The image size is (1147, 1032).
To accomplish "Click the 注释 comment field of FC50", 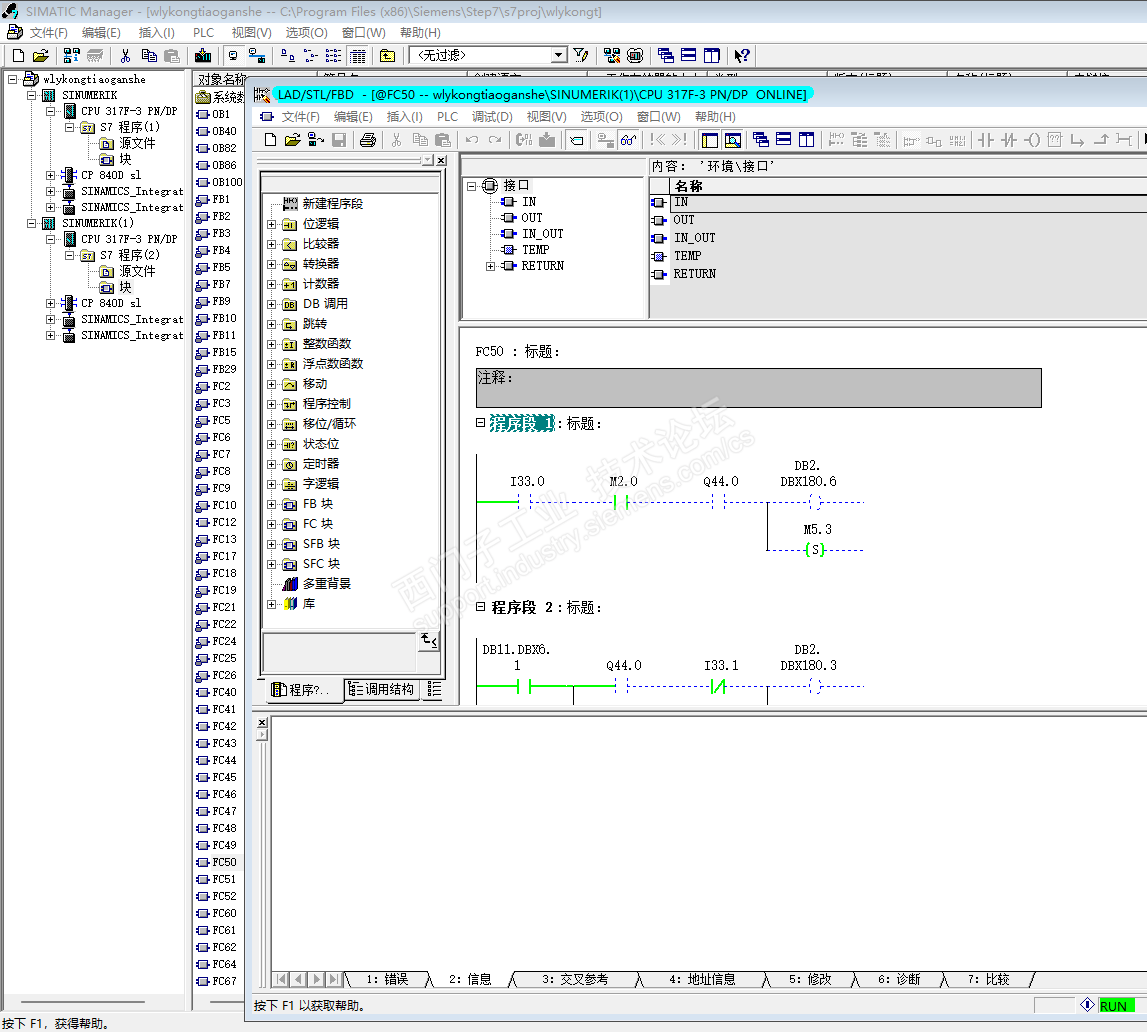I will [758, 387].
